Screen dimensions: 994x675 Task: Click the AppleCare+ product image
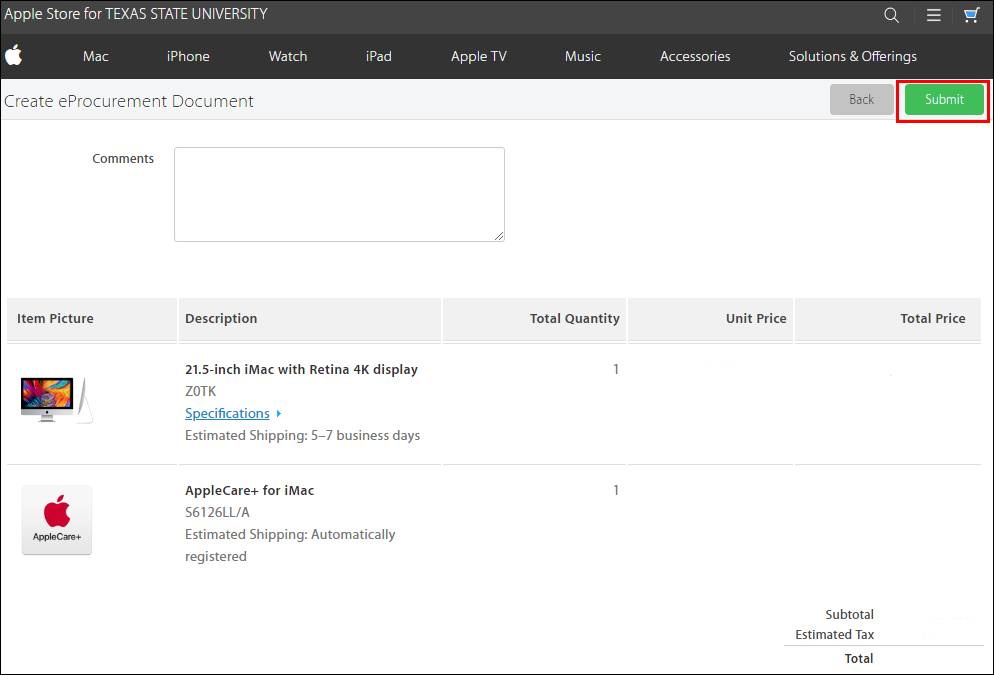[56, 520]
